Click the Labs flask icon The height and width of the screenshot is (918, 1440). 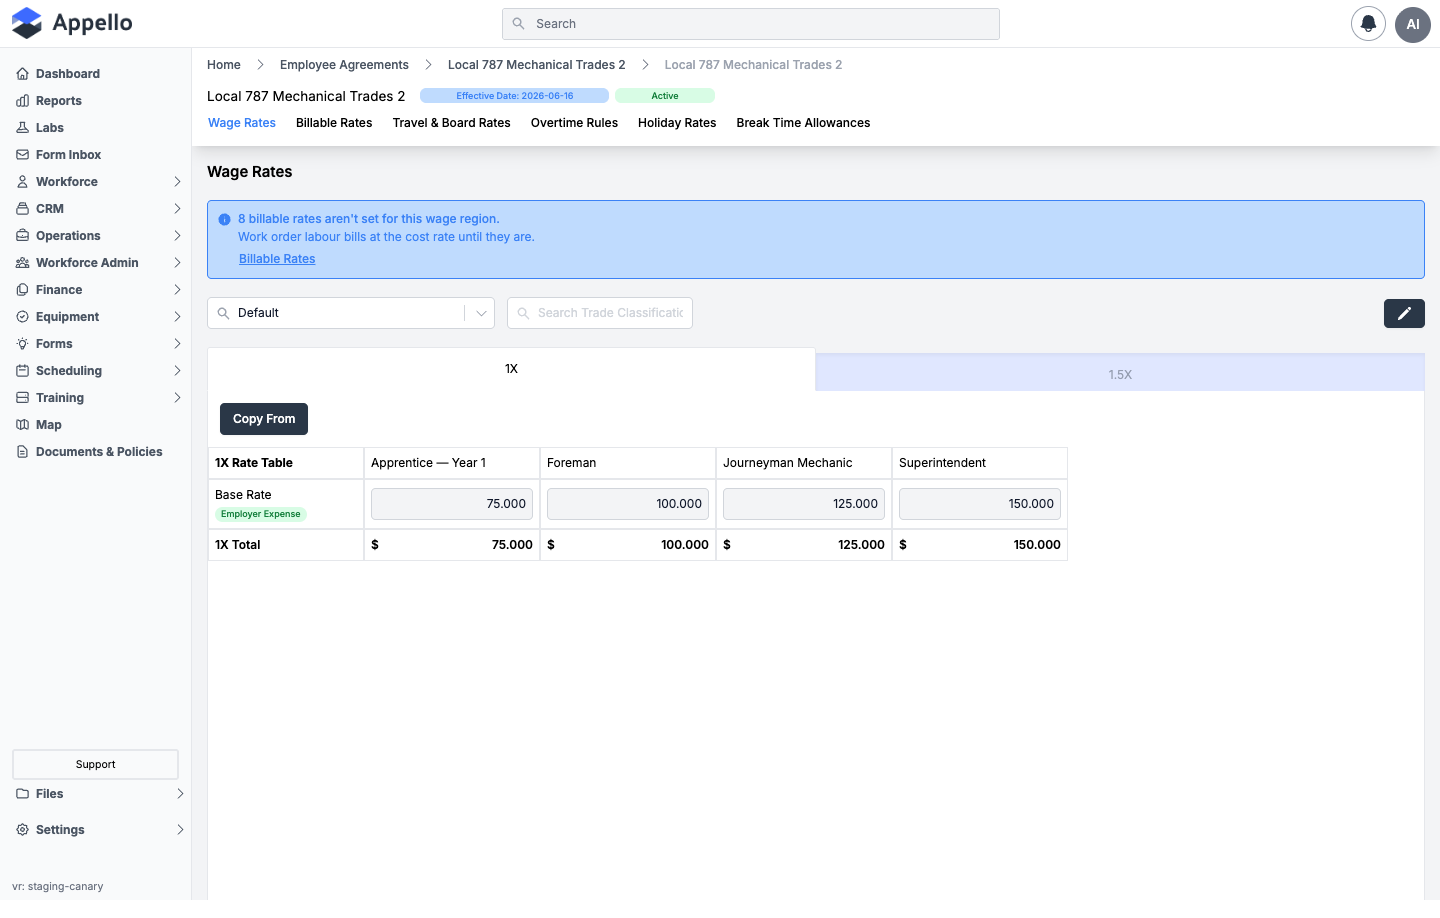pos(22,128)
